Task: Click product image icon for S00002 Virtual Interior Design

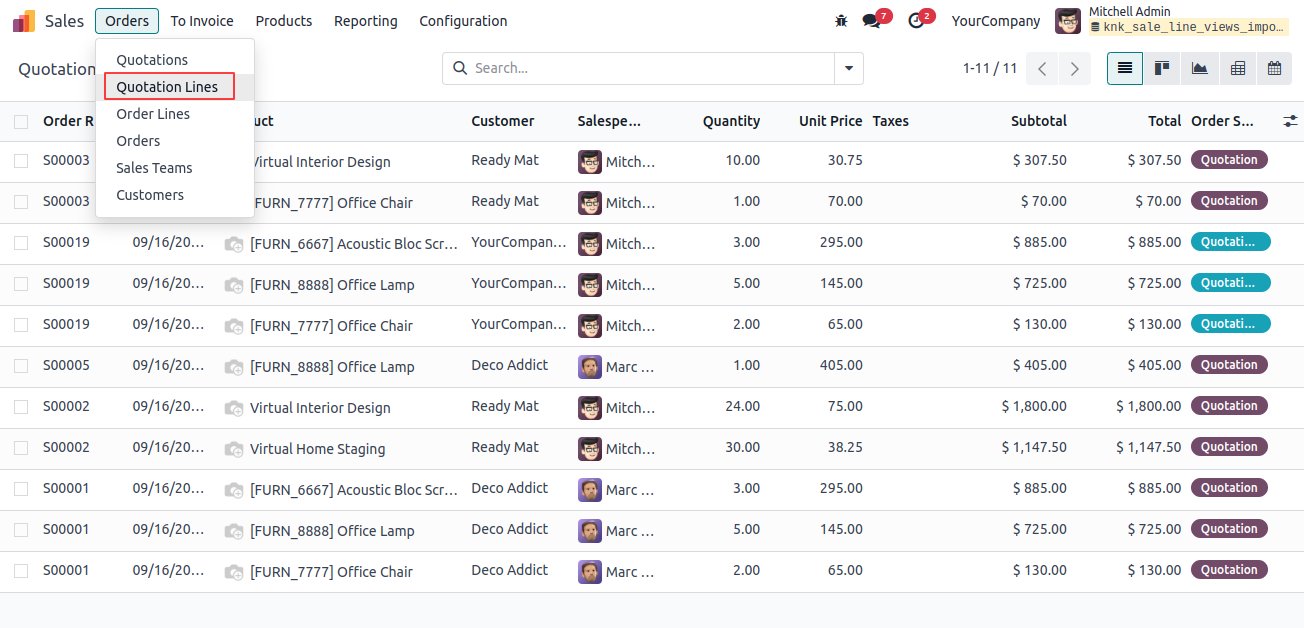Action: pyautogui.click(x=234, y=408)
